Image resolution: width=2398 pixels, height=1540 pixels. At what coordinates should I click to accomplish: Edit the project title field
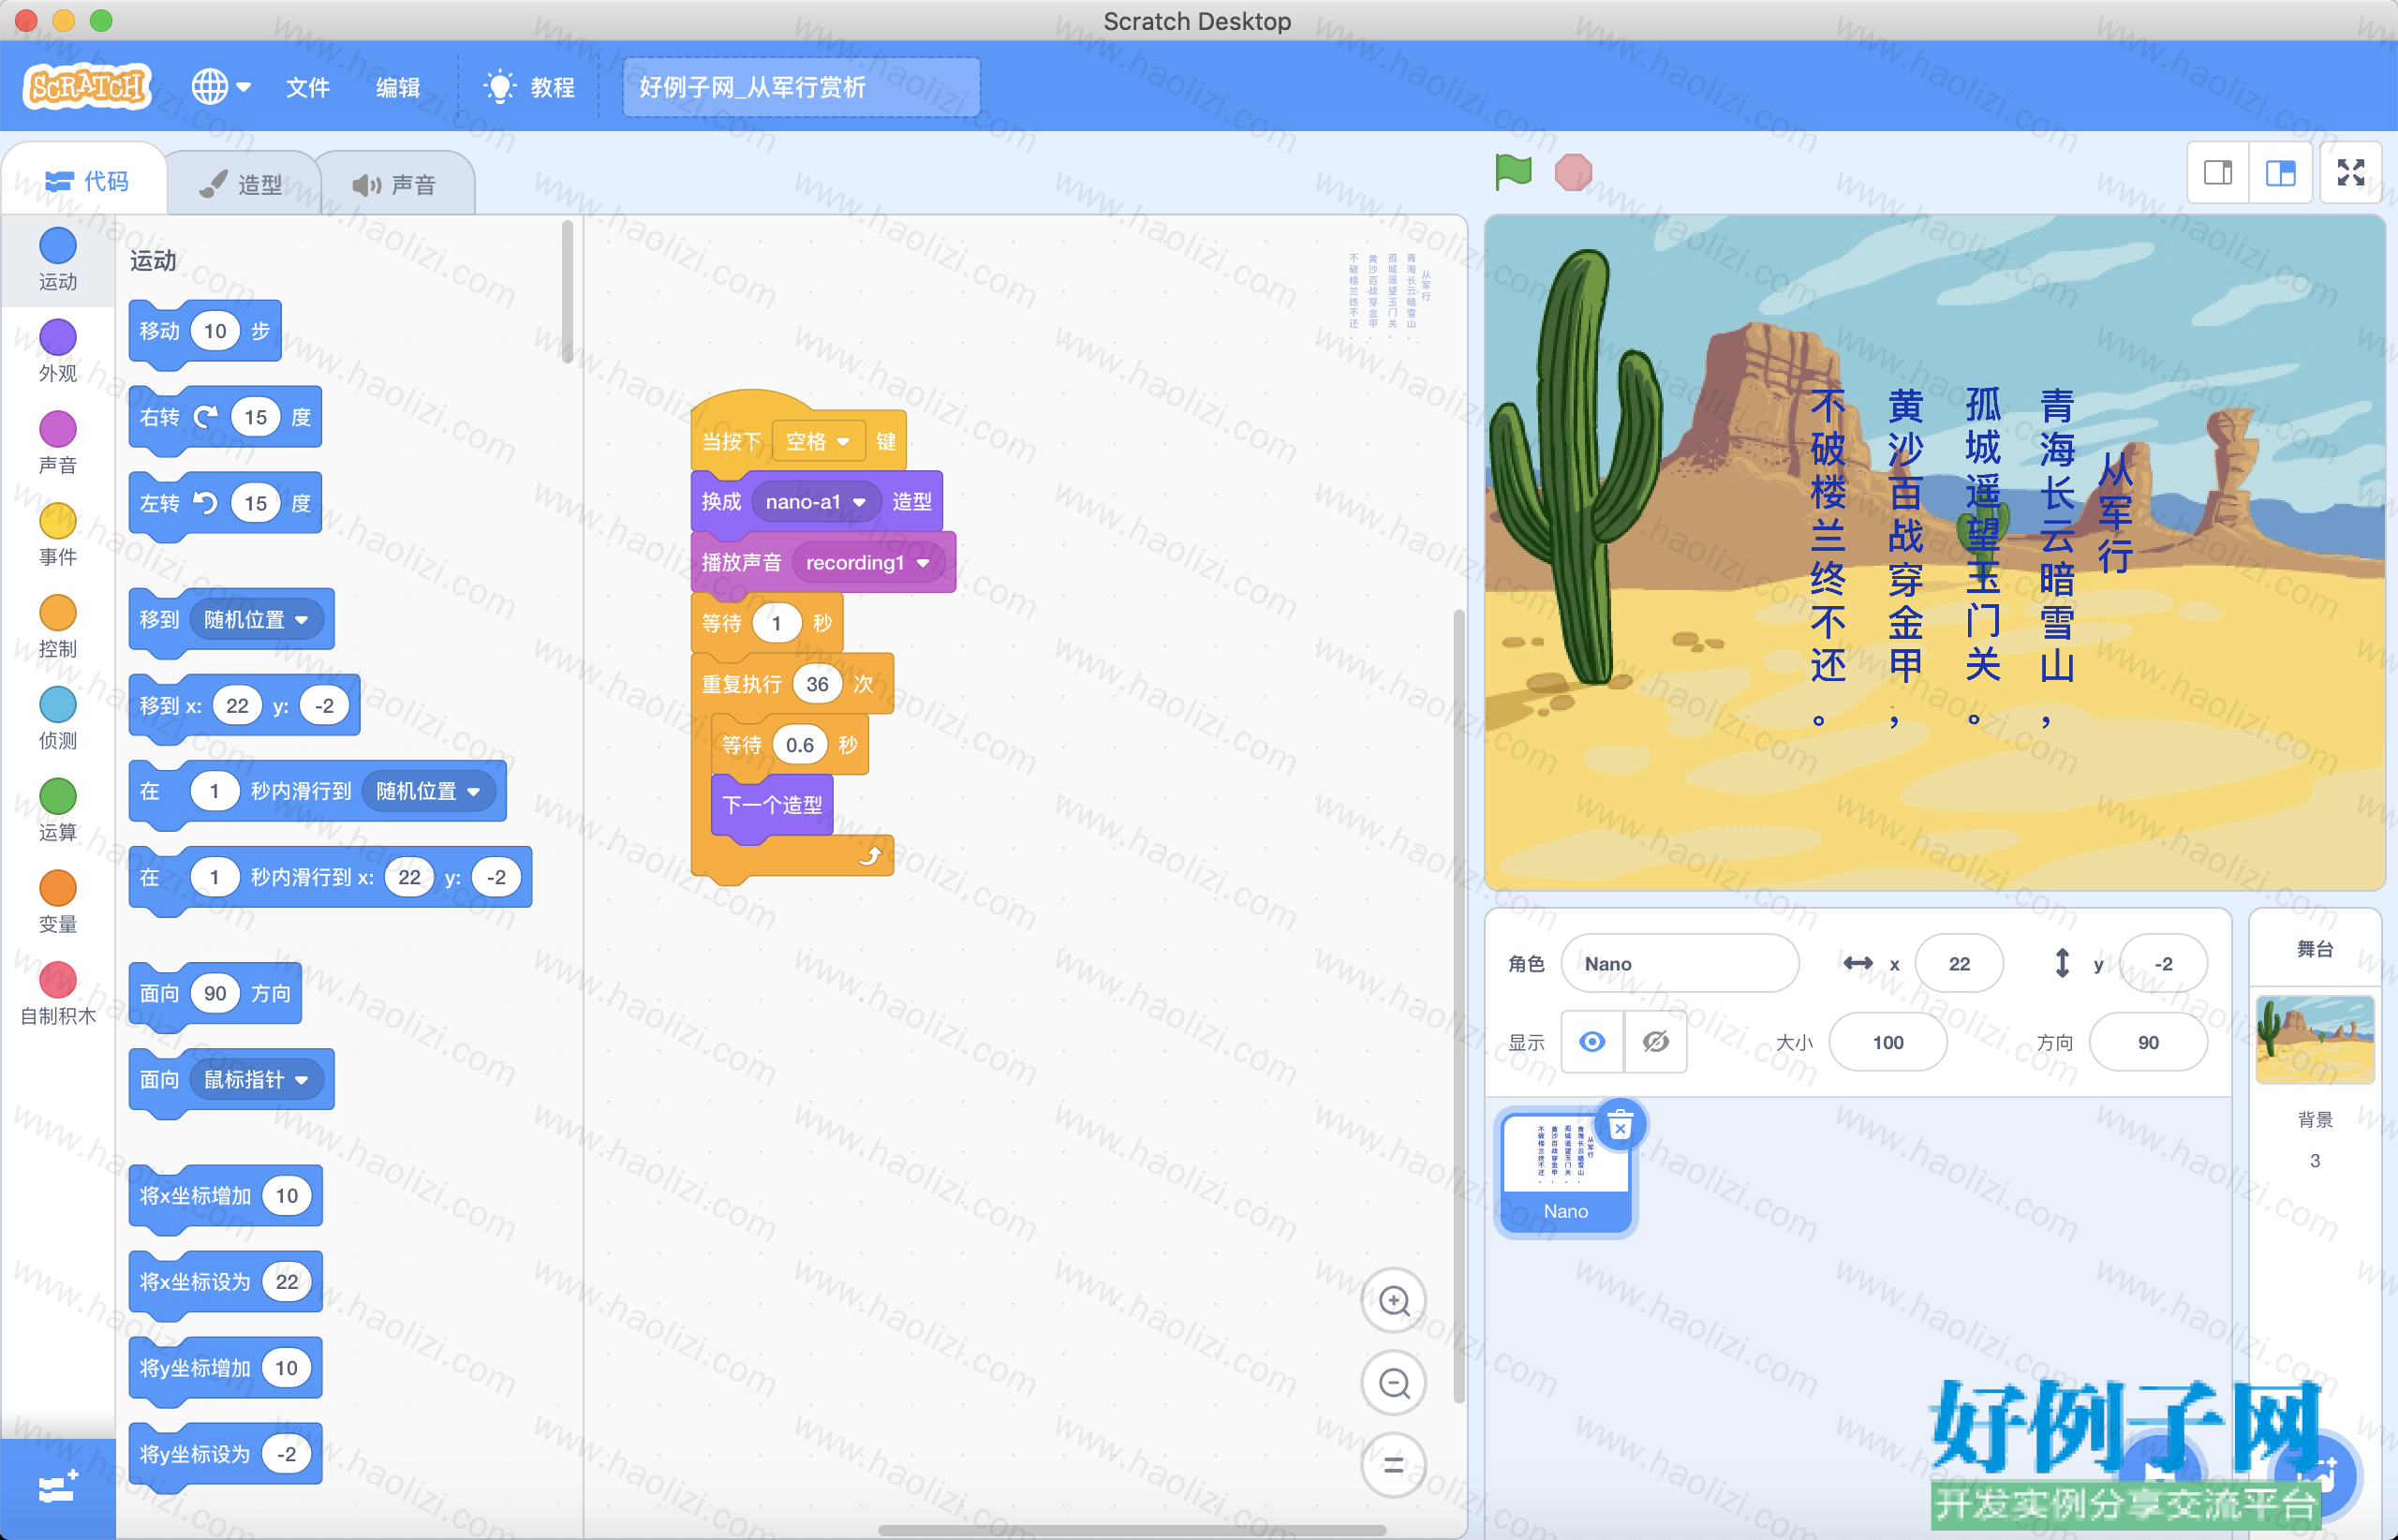pyautogui.click(x=801, y=87)
